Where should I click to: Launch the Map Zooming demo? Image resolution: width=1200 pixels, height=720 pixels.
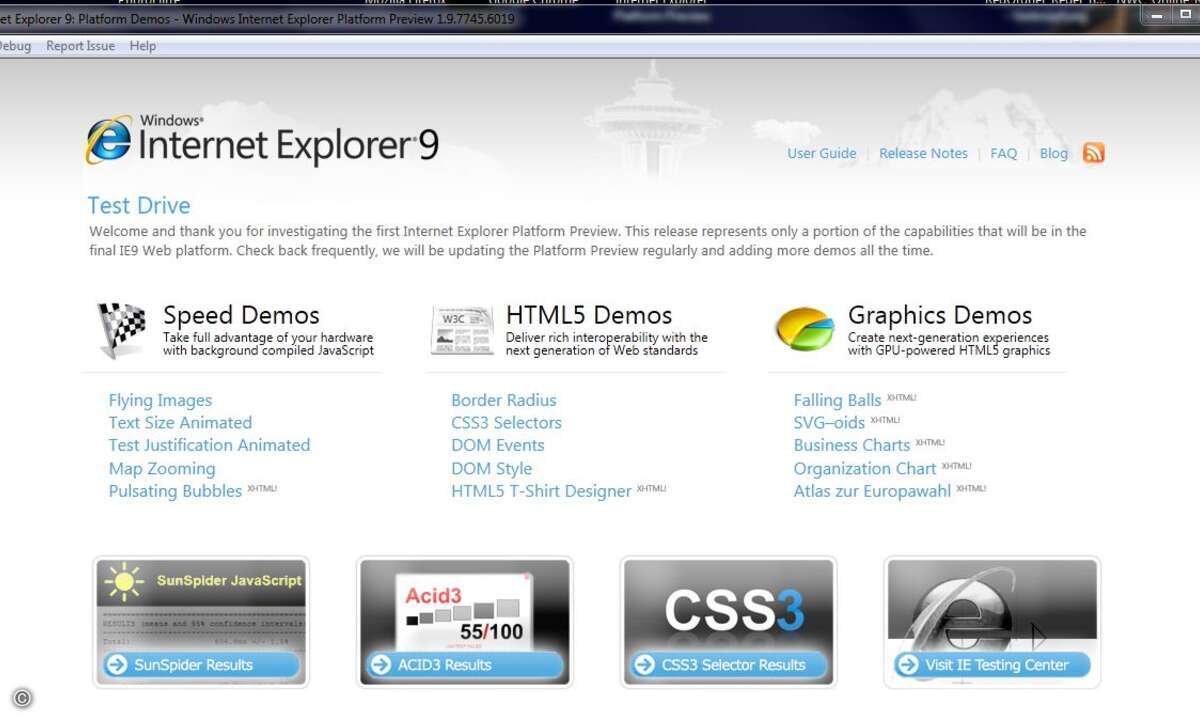pyautogui.click(x=162, y=468)
